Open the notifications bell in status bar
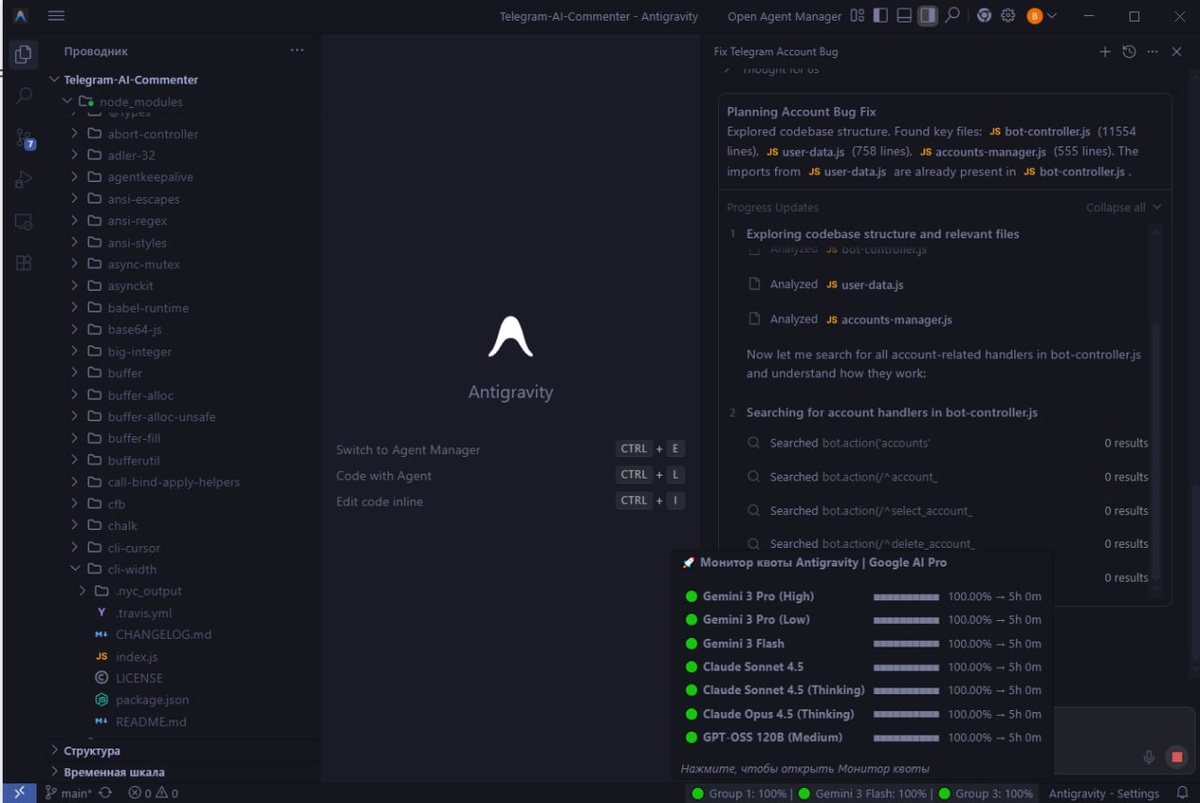Screen dimensions: 1200x803 click(1182, 793)
